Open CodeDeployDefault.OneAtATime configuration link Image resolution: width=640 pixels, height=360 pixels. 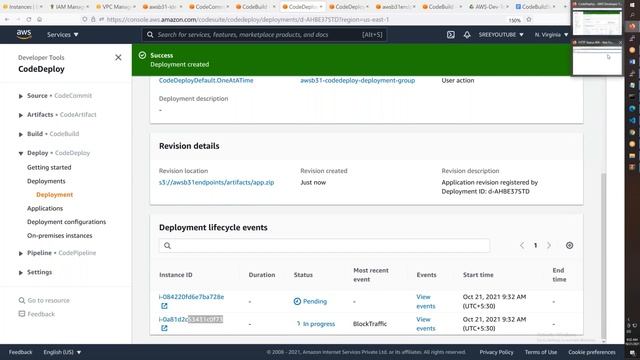206,80
